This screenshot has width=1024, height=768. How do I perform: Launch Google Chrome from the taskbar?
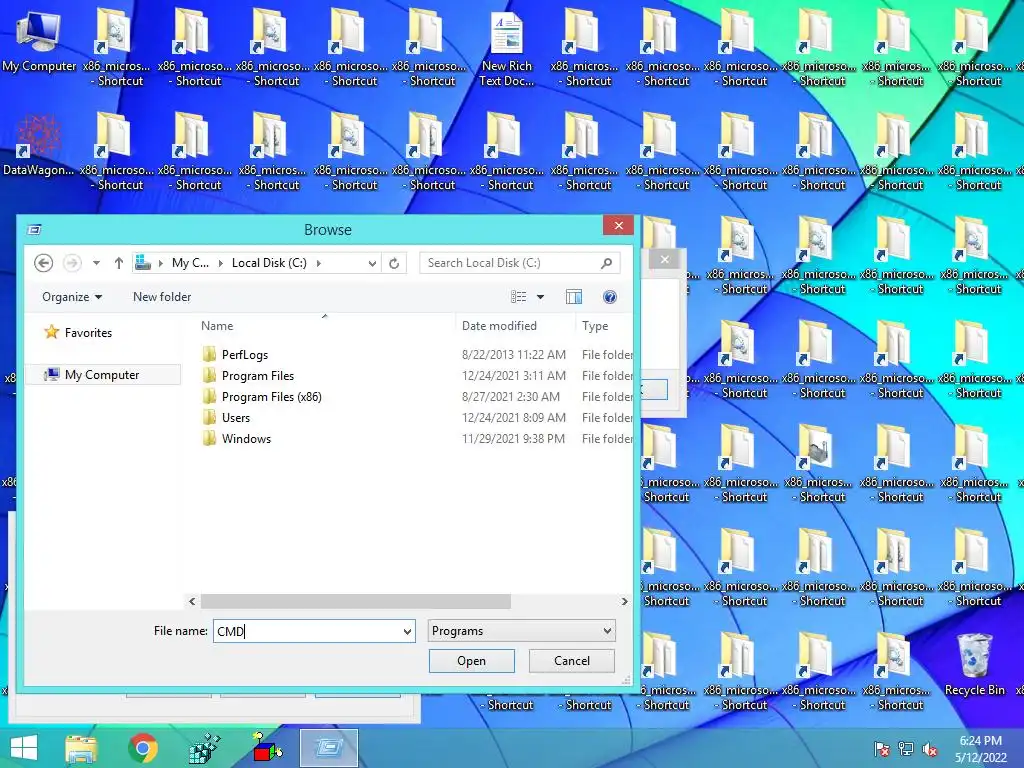142,748
